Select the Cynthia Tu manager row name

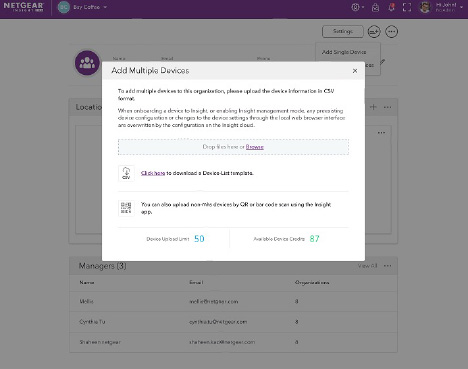92,322
